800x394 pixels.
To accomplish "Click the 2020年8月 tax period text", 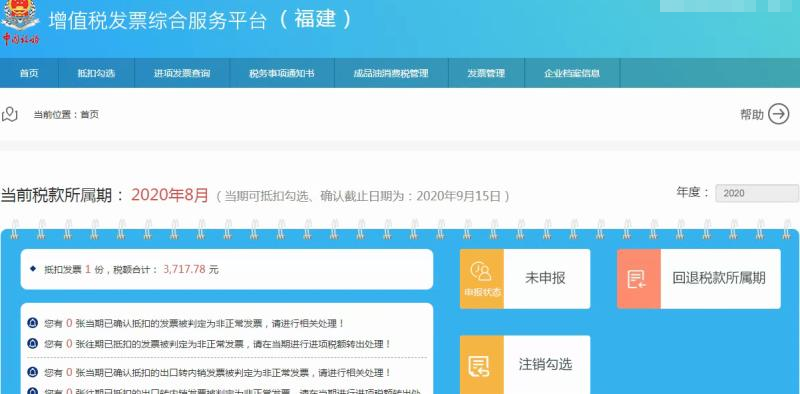I will click(x=170, y=195).
